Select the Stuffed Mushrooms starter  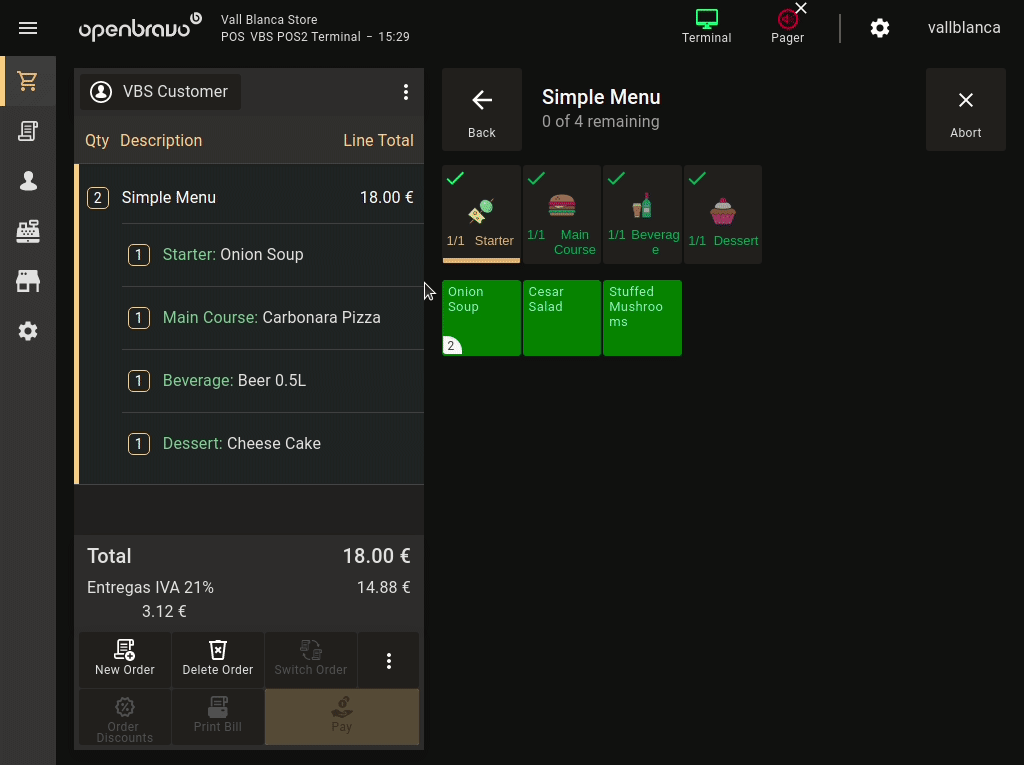pos(642,318)
